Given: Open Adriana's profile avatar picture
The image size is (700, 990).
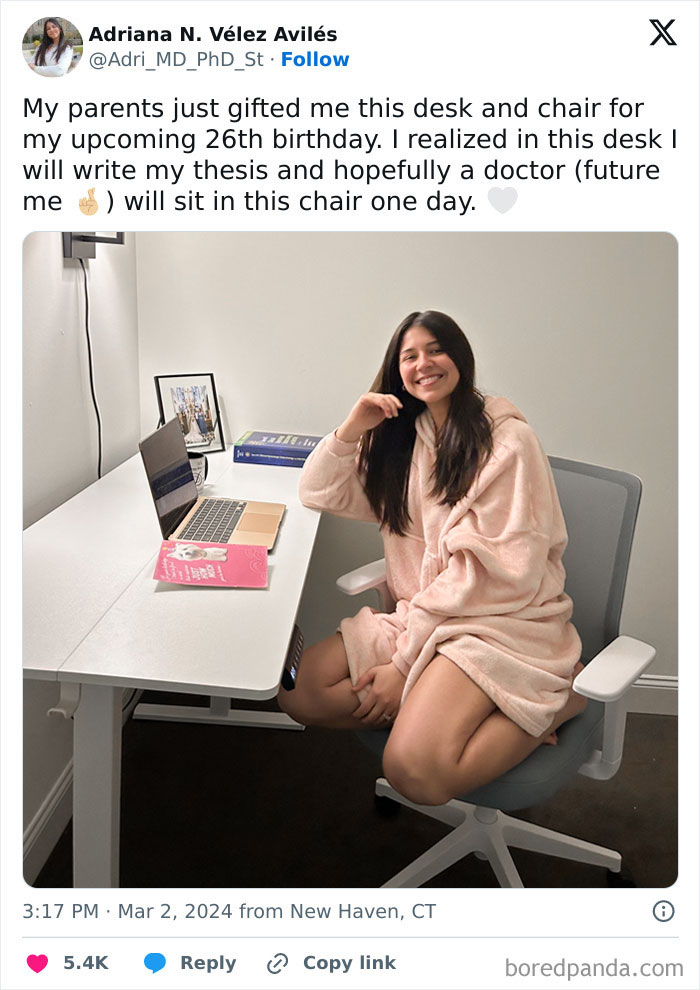Looking at the screenshot, I should pyautogui.click(x=52, y=47).
